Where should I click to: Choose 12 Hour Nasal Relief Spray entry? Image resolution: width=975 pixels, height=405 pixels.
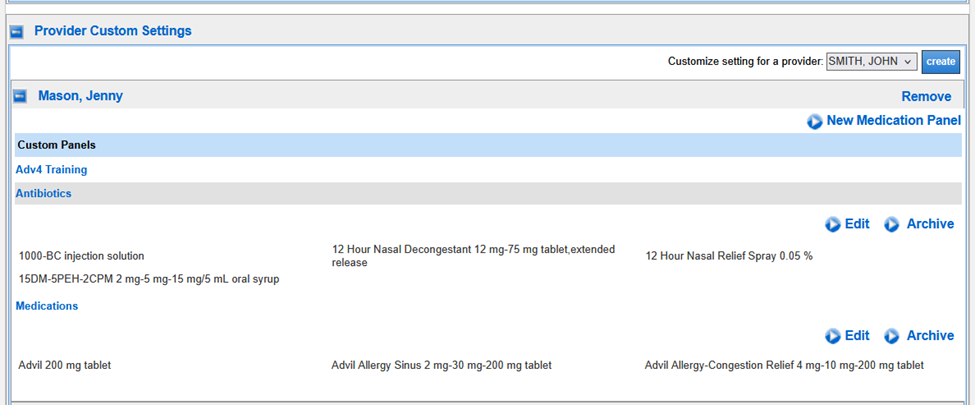[x=729, y=256]
